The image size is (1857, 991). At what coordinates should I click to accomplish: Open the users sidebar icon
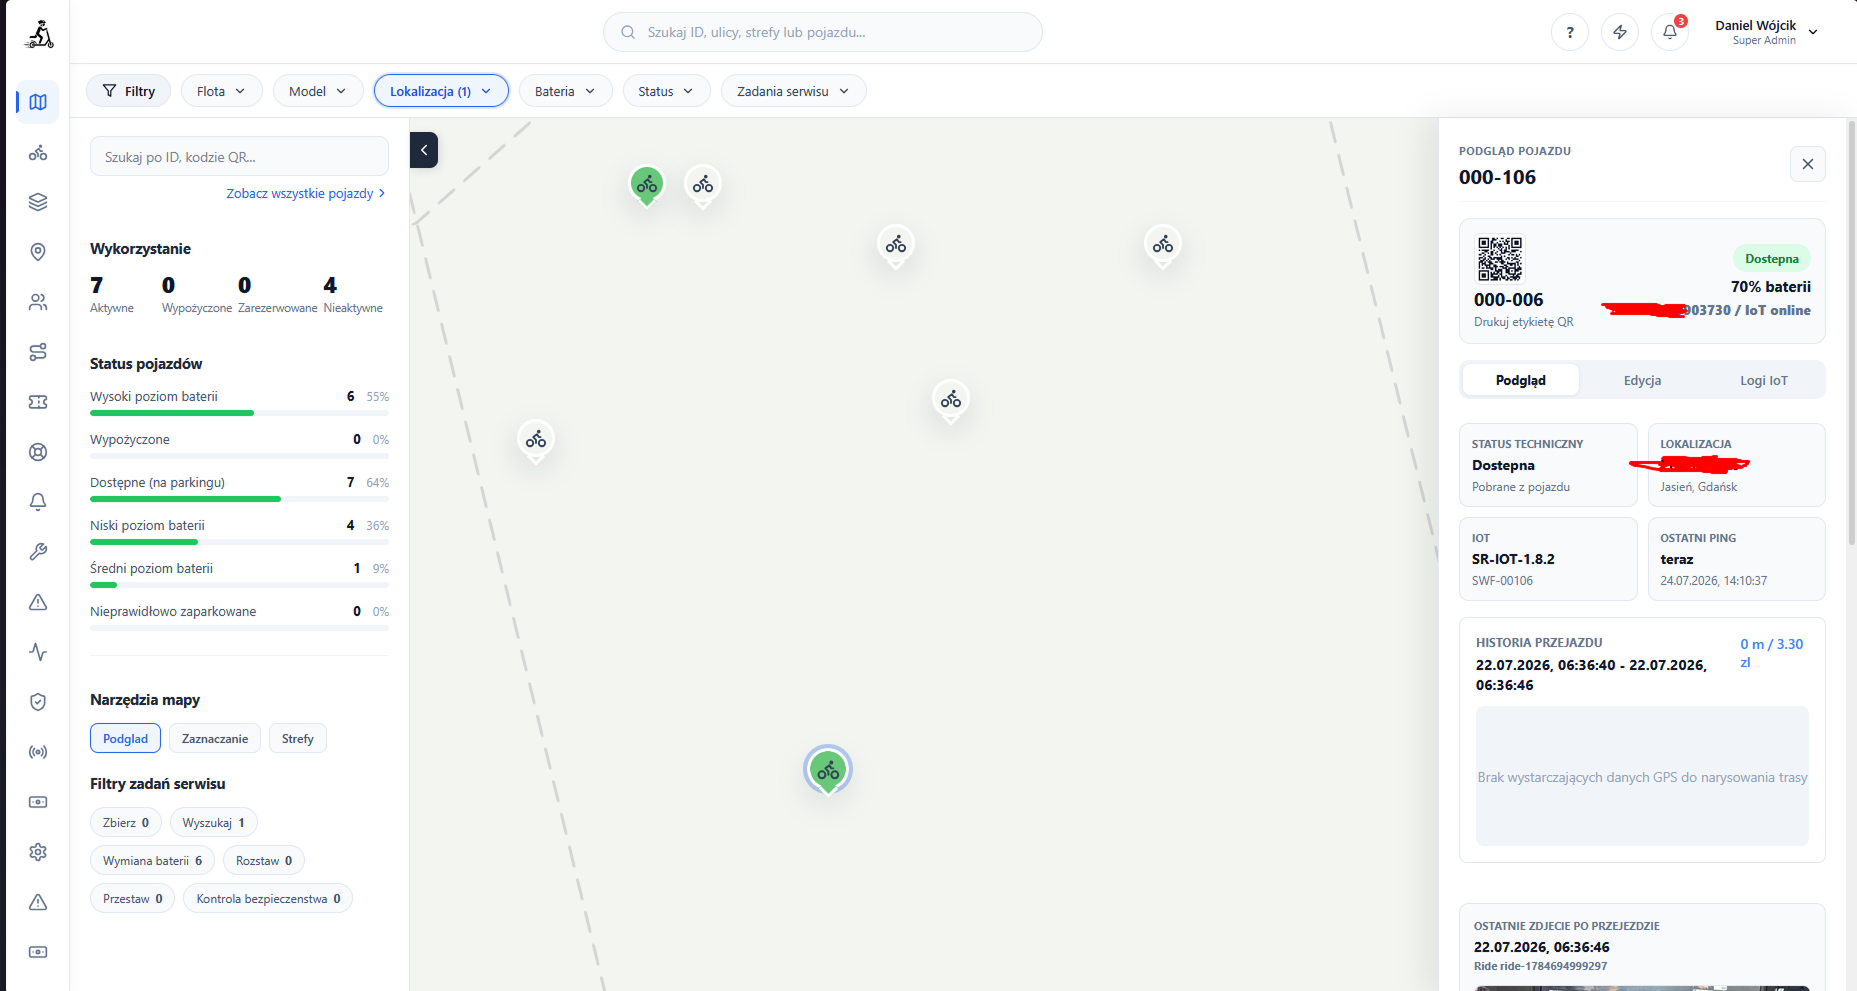click(38, 302)
